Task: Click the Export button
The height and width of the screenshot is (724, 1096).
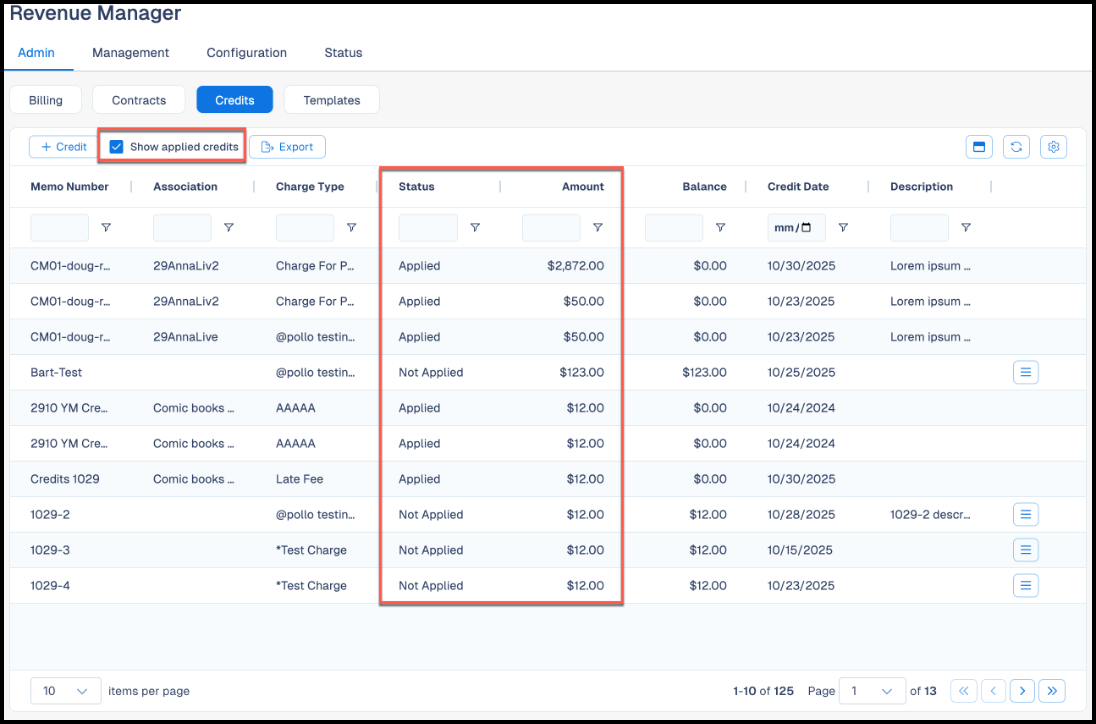Action: point(287,147)
